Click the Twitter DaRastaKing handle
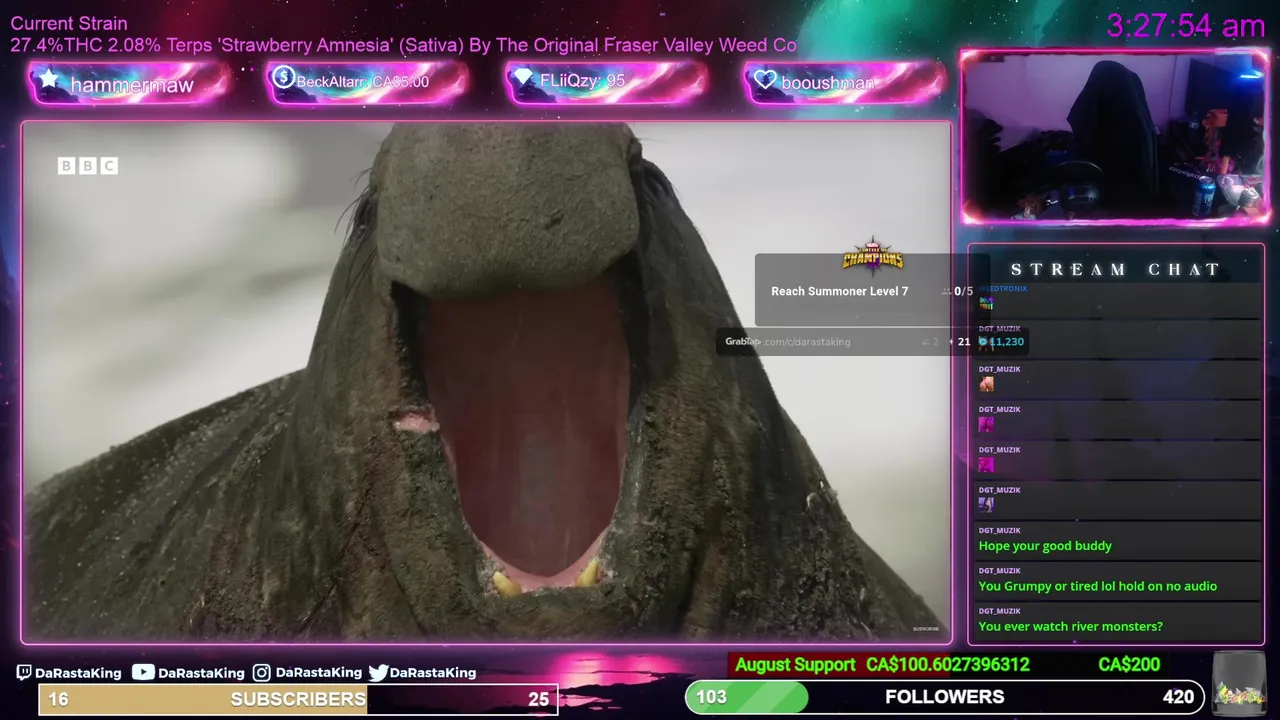 [433, 673]
